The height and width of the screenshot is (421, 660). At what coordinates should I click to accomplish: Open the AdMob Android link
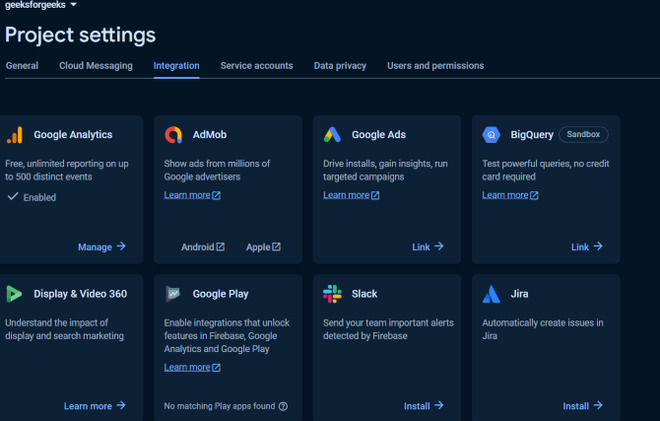[203, 247]
